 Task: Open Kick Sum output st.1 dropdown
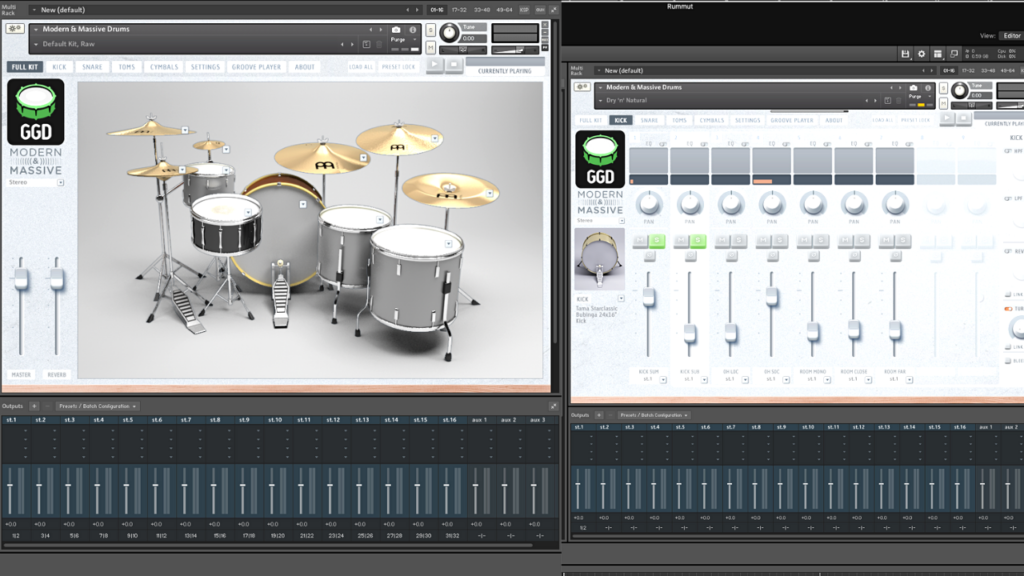click(x=663, y=380)
